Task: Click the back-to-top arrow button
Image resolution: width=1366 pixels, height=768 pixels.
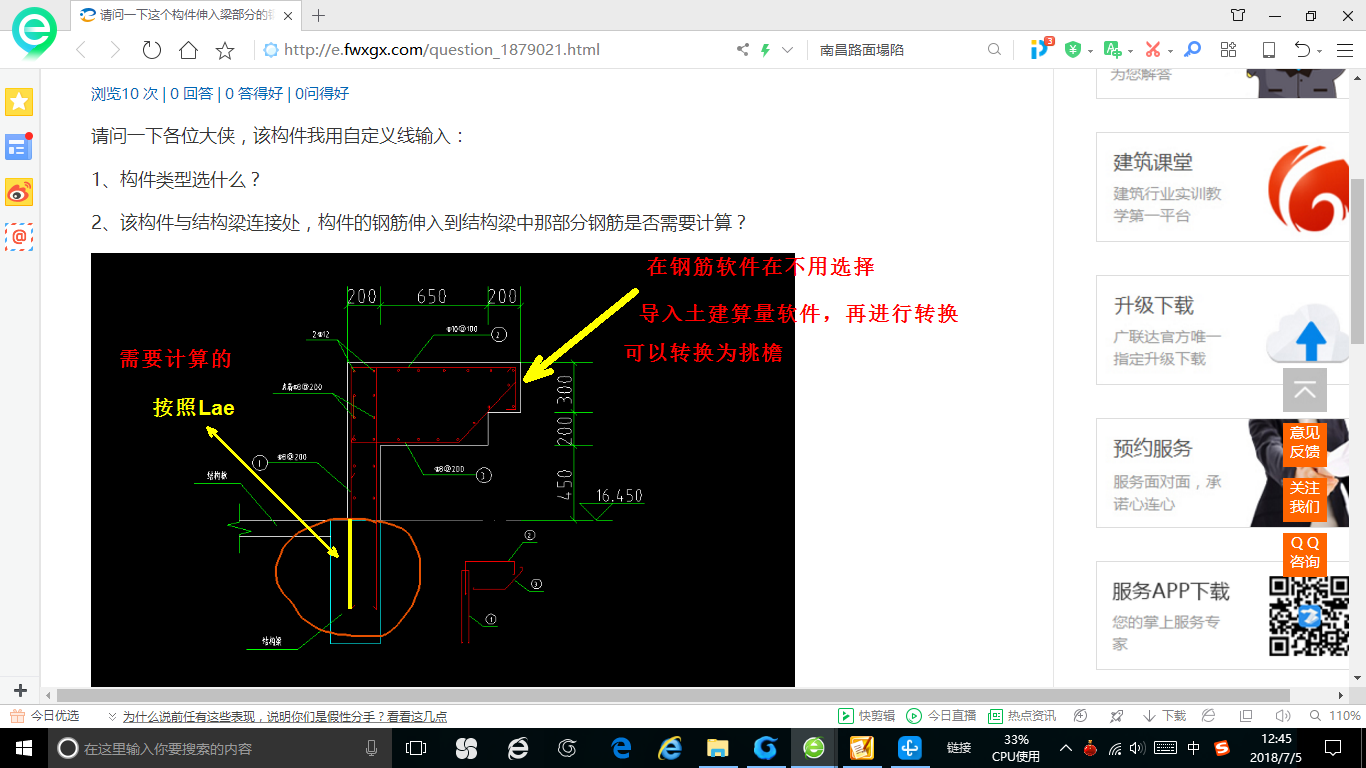Action: click(x=1305, y=390)
